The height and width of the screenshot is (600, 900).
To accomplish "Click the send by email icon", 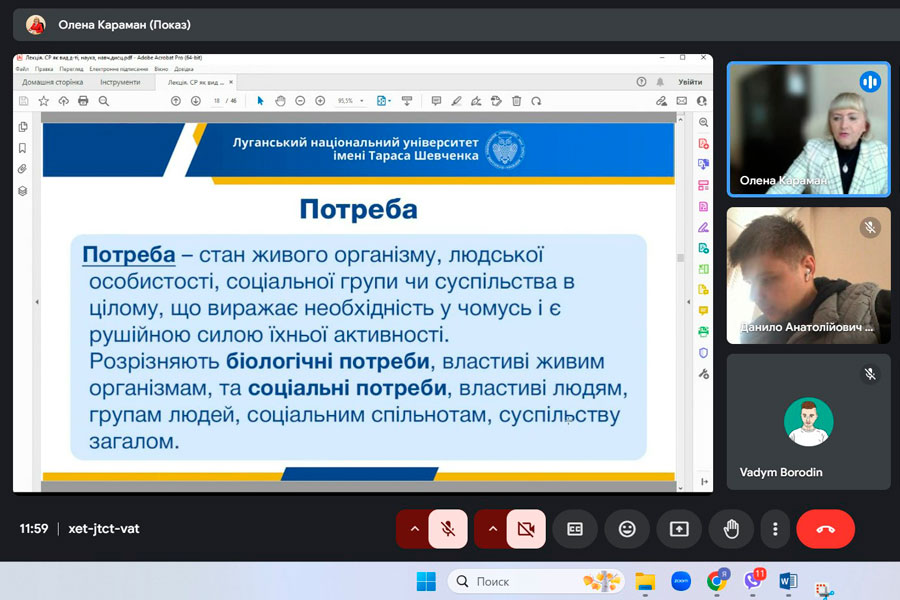I will (x=681, y=101).
